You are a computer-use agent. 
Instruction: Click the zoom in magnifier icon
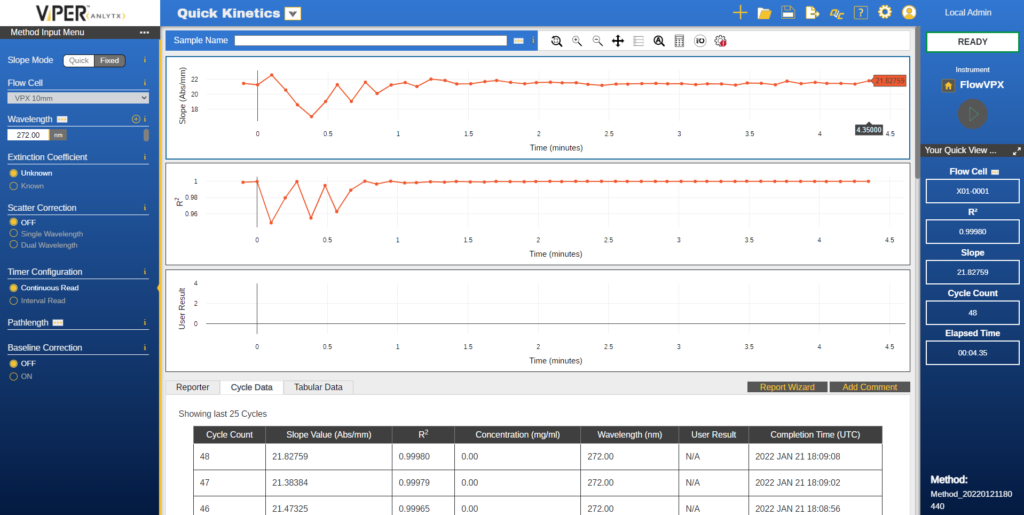click(x=577, y=41)
